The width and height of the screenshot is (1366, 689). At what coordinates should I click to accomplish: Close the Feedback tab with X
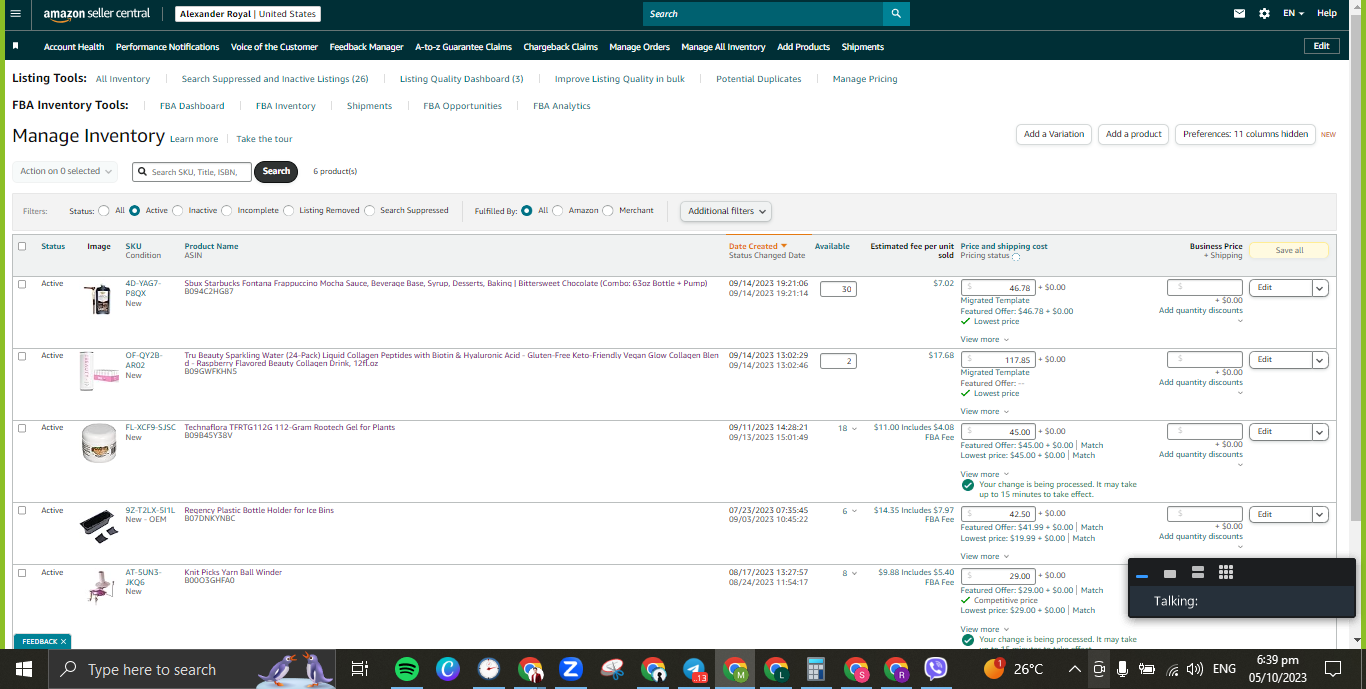coord(63,641)
